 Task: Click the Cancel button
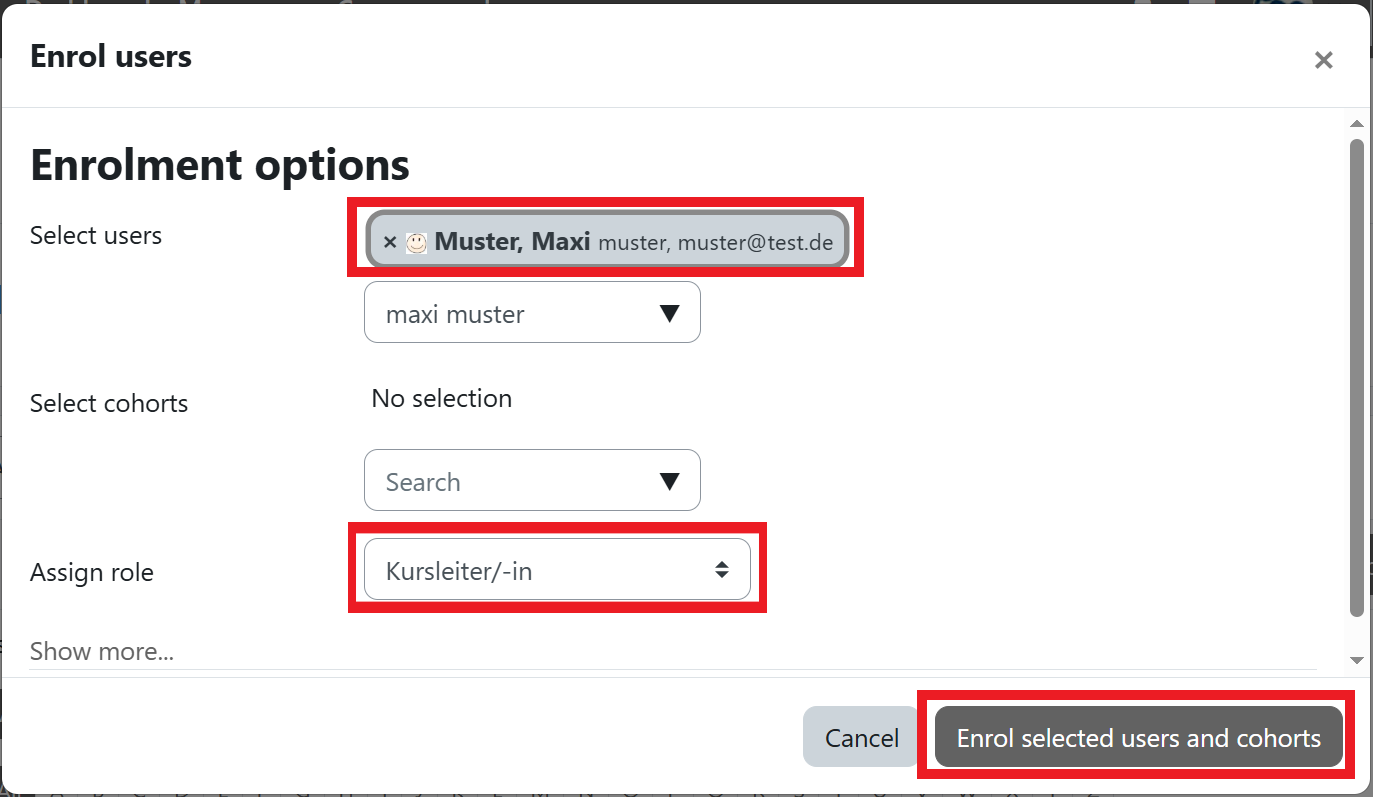coord(861,738)
